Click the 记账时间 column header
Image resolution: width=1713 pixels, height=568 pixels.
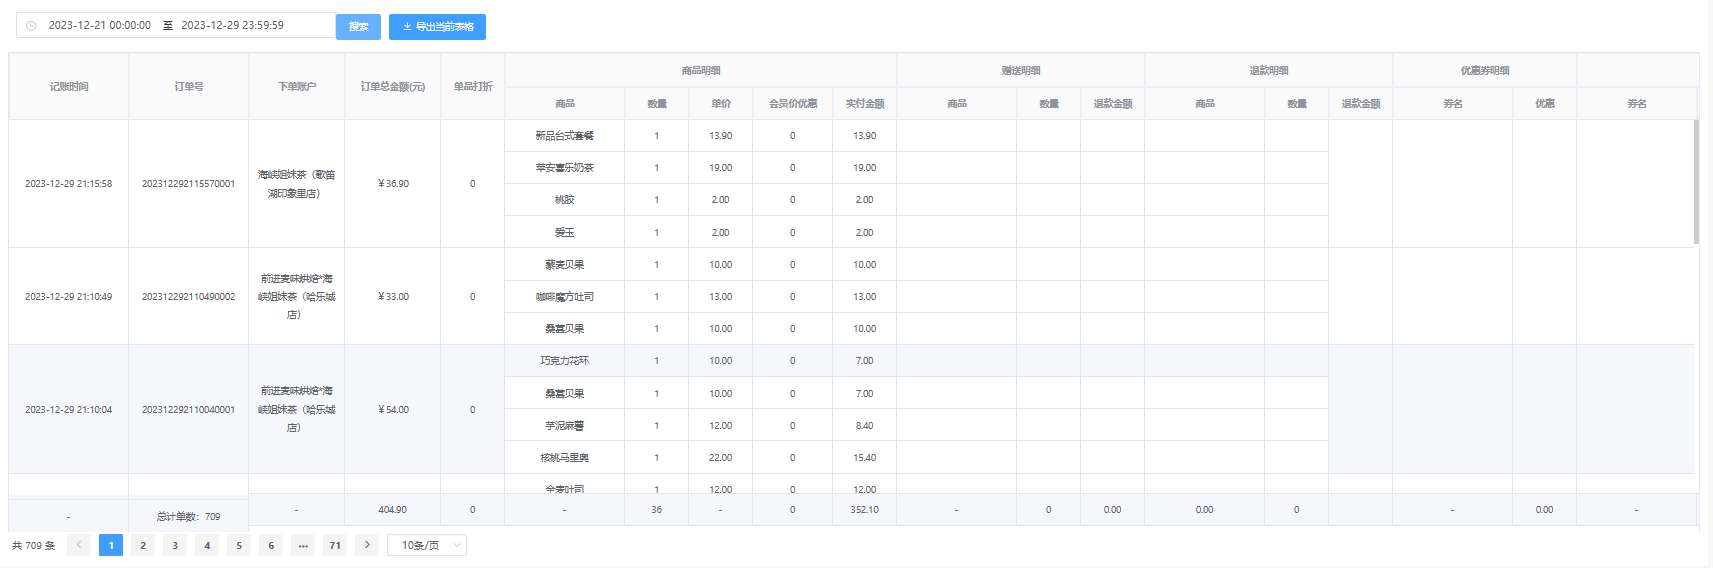point(69,87)
